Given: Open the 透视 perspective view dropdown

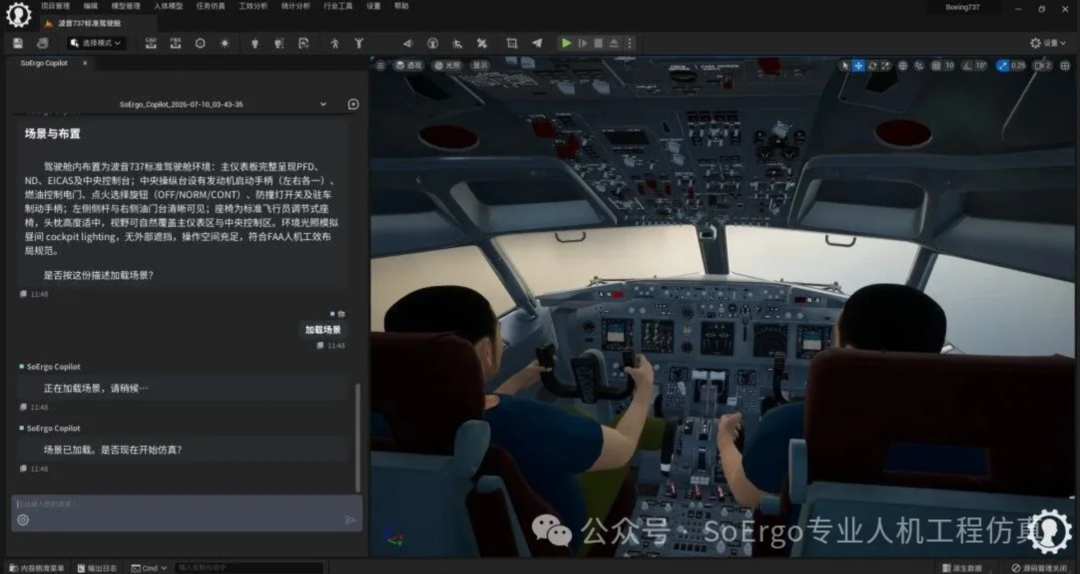Looking at the screenshot, I should pos(408,65).
